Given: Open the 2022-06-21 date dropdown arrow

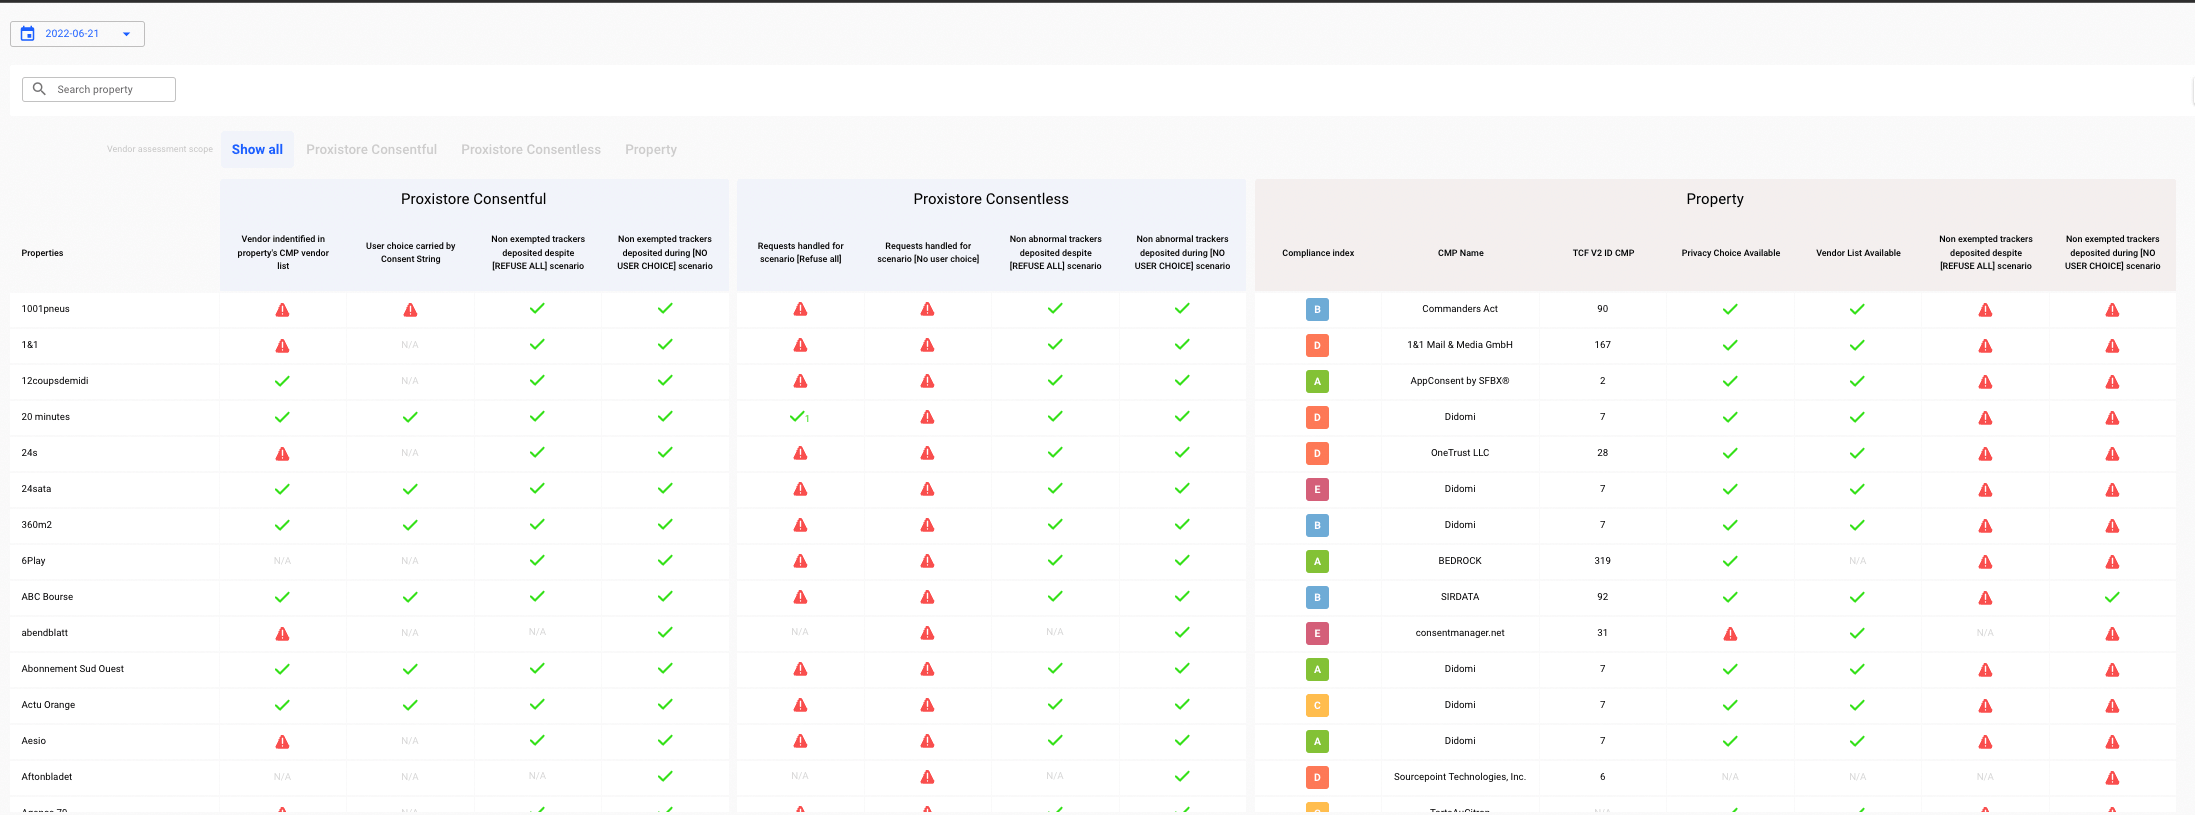Looking at the screenshot, I should (x=126, y=34).
